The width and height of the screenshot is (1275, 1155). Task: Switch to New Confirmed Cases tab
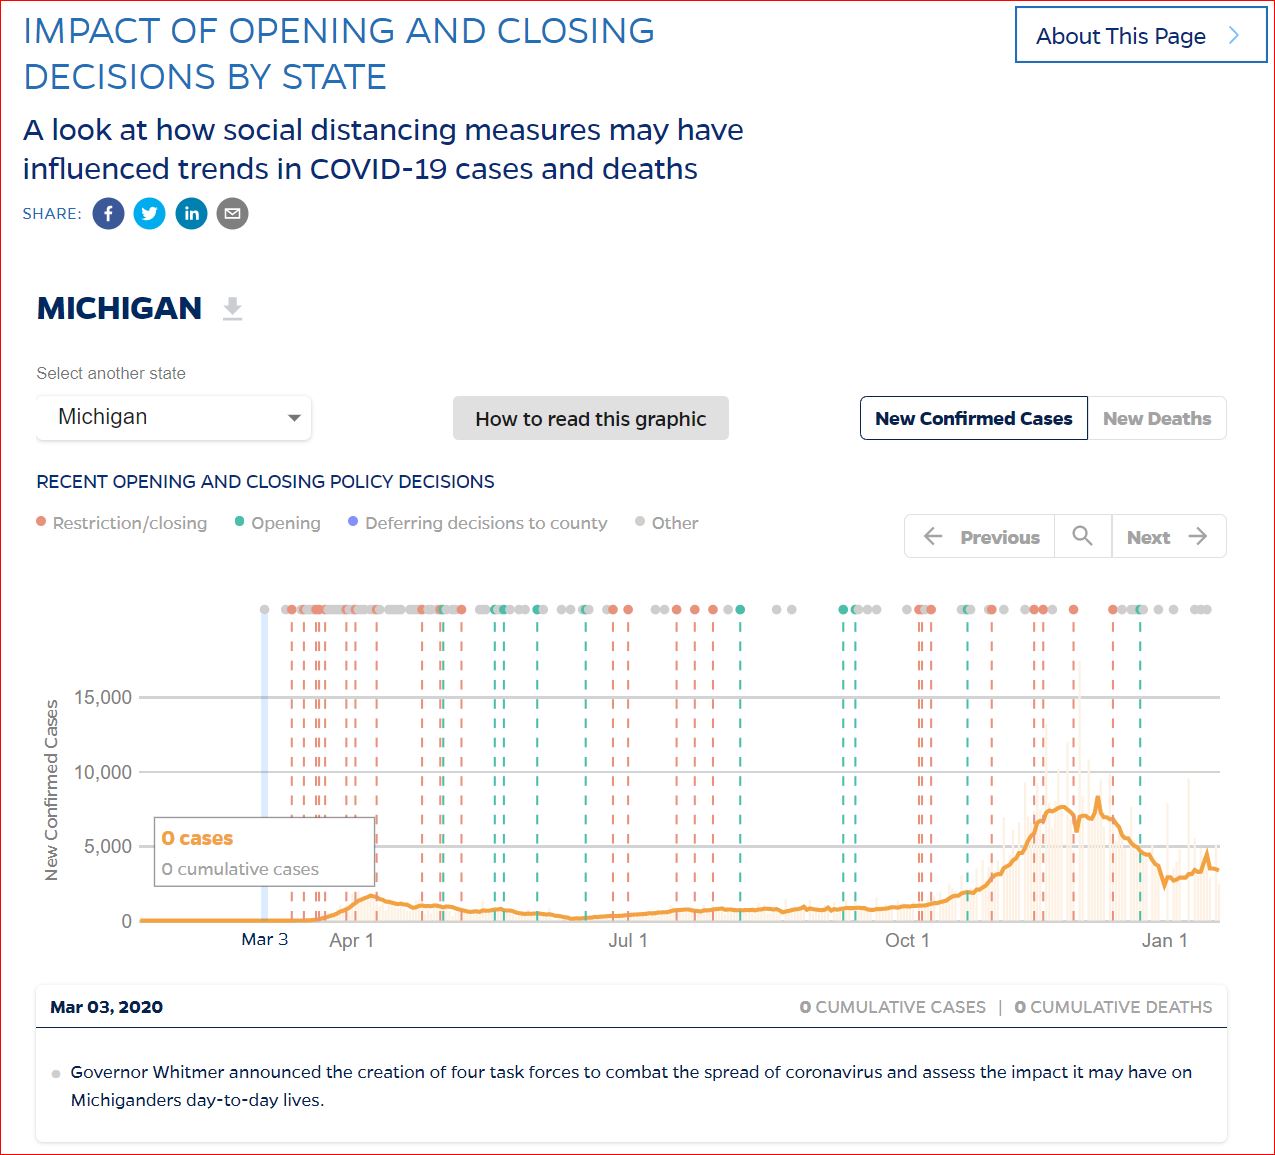coord(974,418)
